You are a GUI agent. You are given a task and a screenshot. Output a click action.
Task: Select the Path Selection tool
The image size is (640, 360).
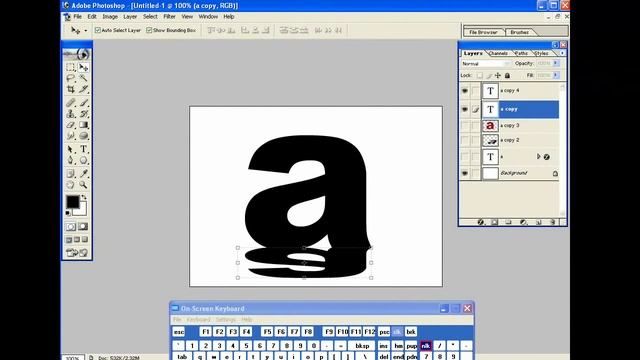point(71,149)
